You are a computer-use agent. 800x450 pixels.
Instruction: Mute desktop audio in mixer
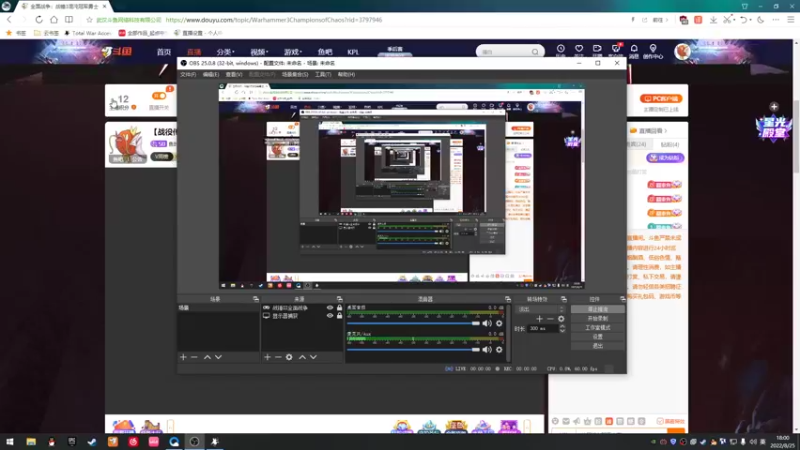(487, 323)
